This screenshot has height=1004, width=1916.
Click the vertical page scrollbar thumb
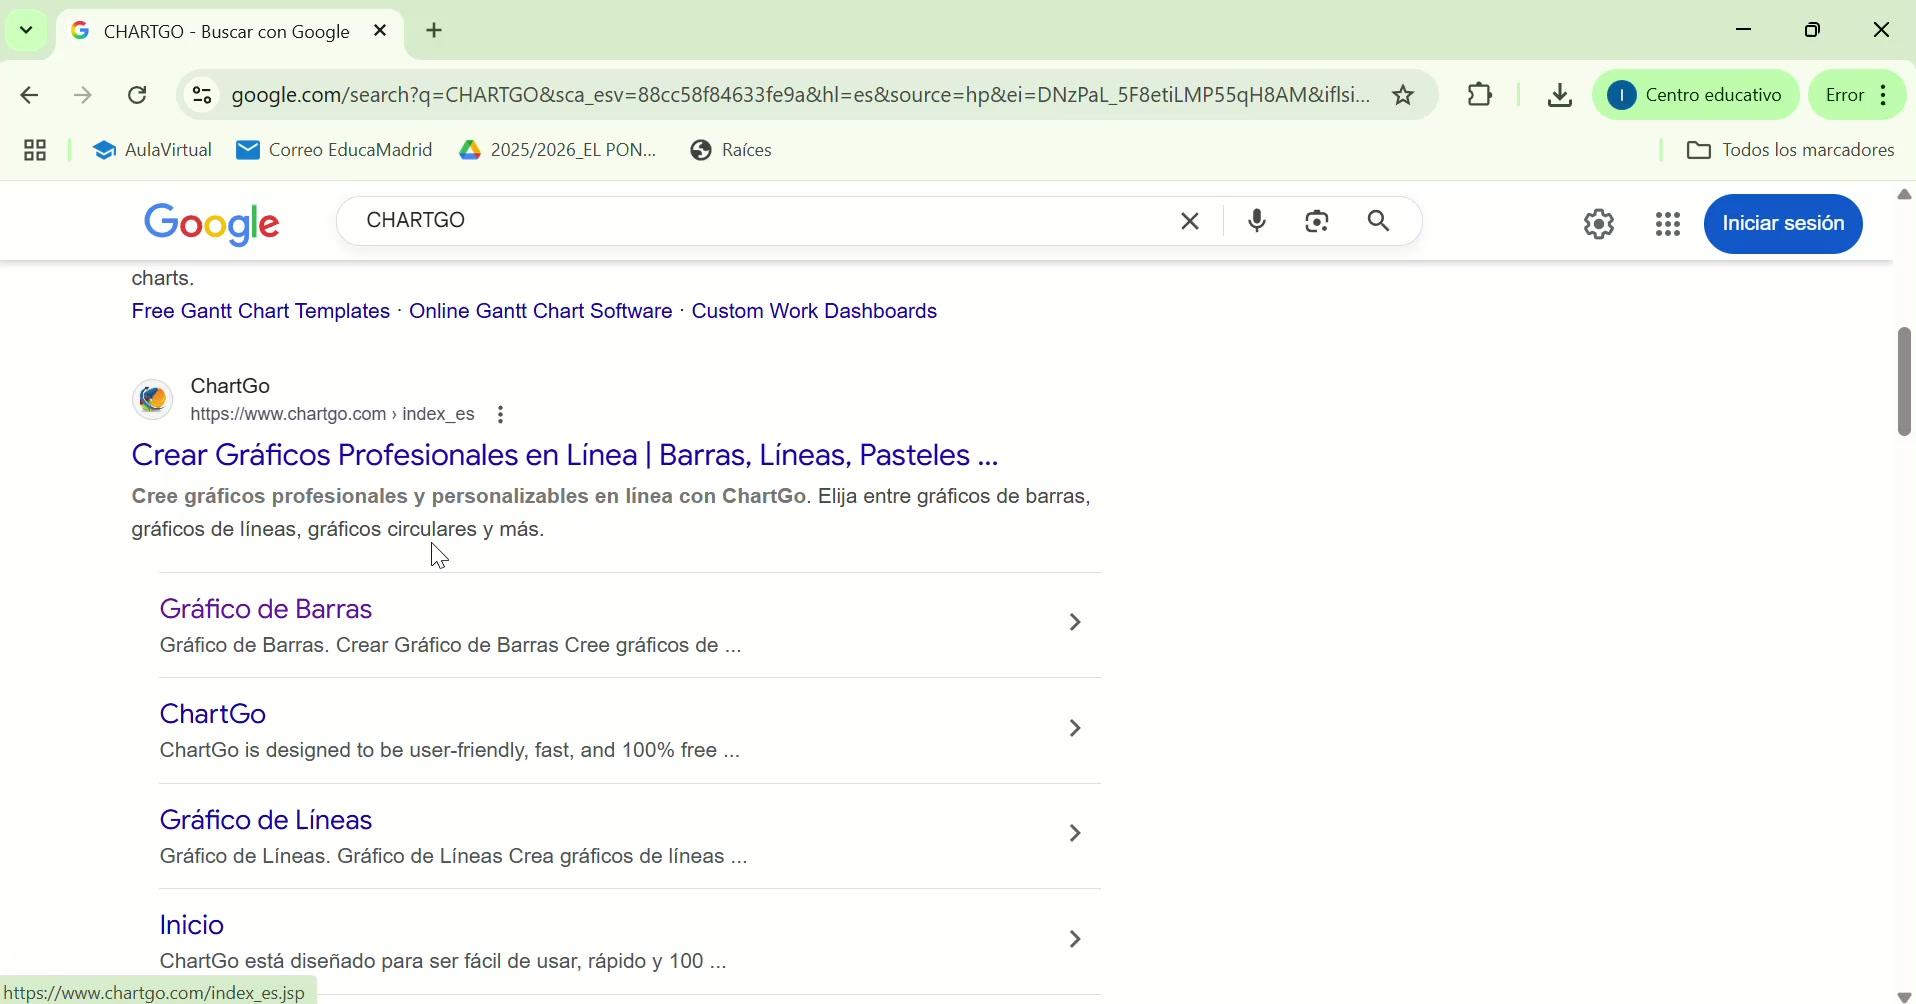pyautogui.click(x=1905, y=381)
